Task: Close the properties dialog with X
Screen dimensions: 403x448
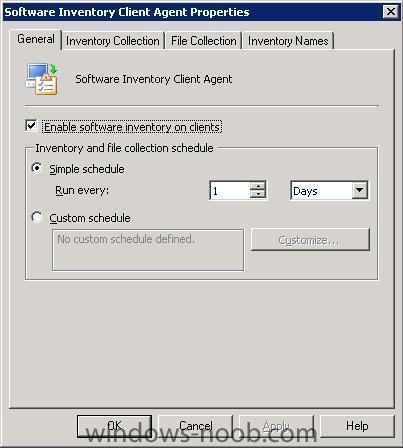Action: pos(390,12)
